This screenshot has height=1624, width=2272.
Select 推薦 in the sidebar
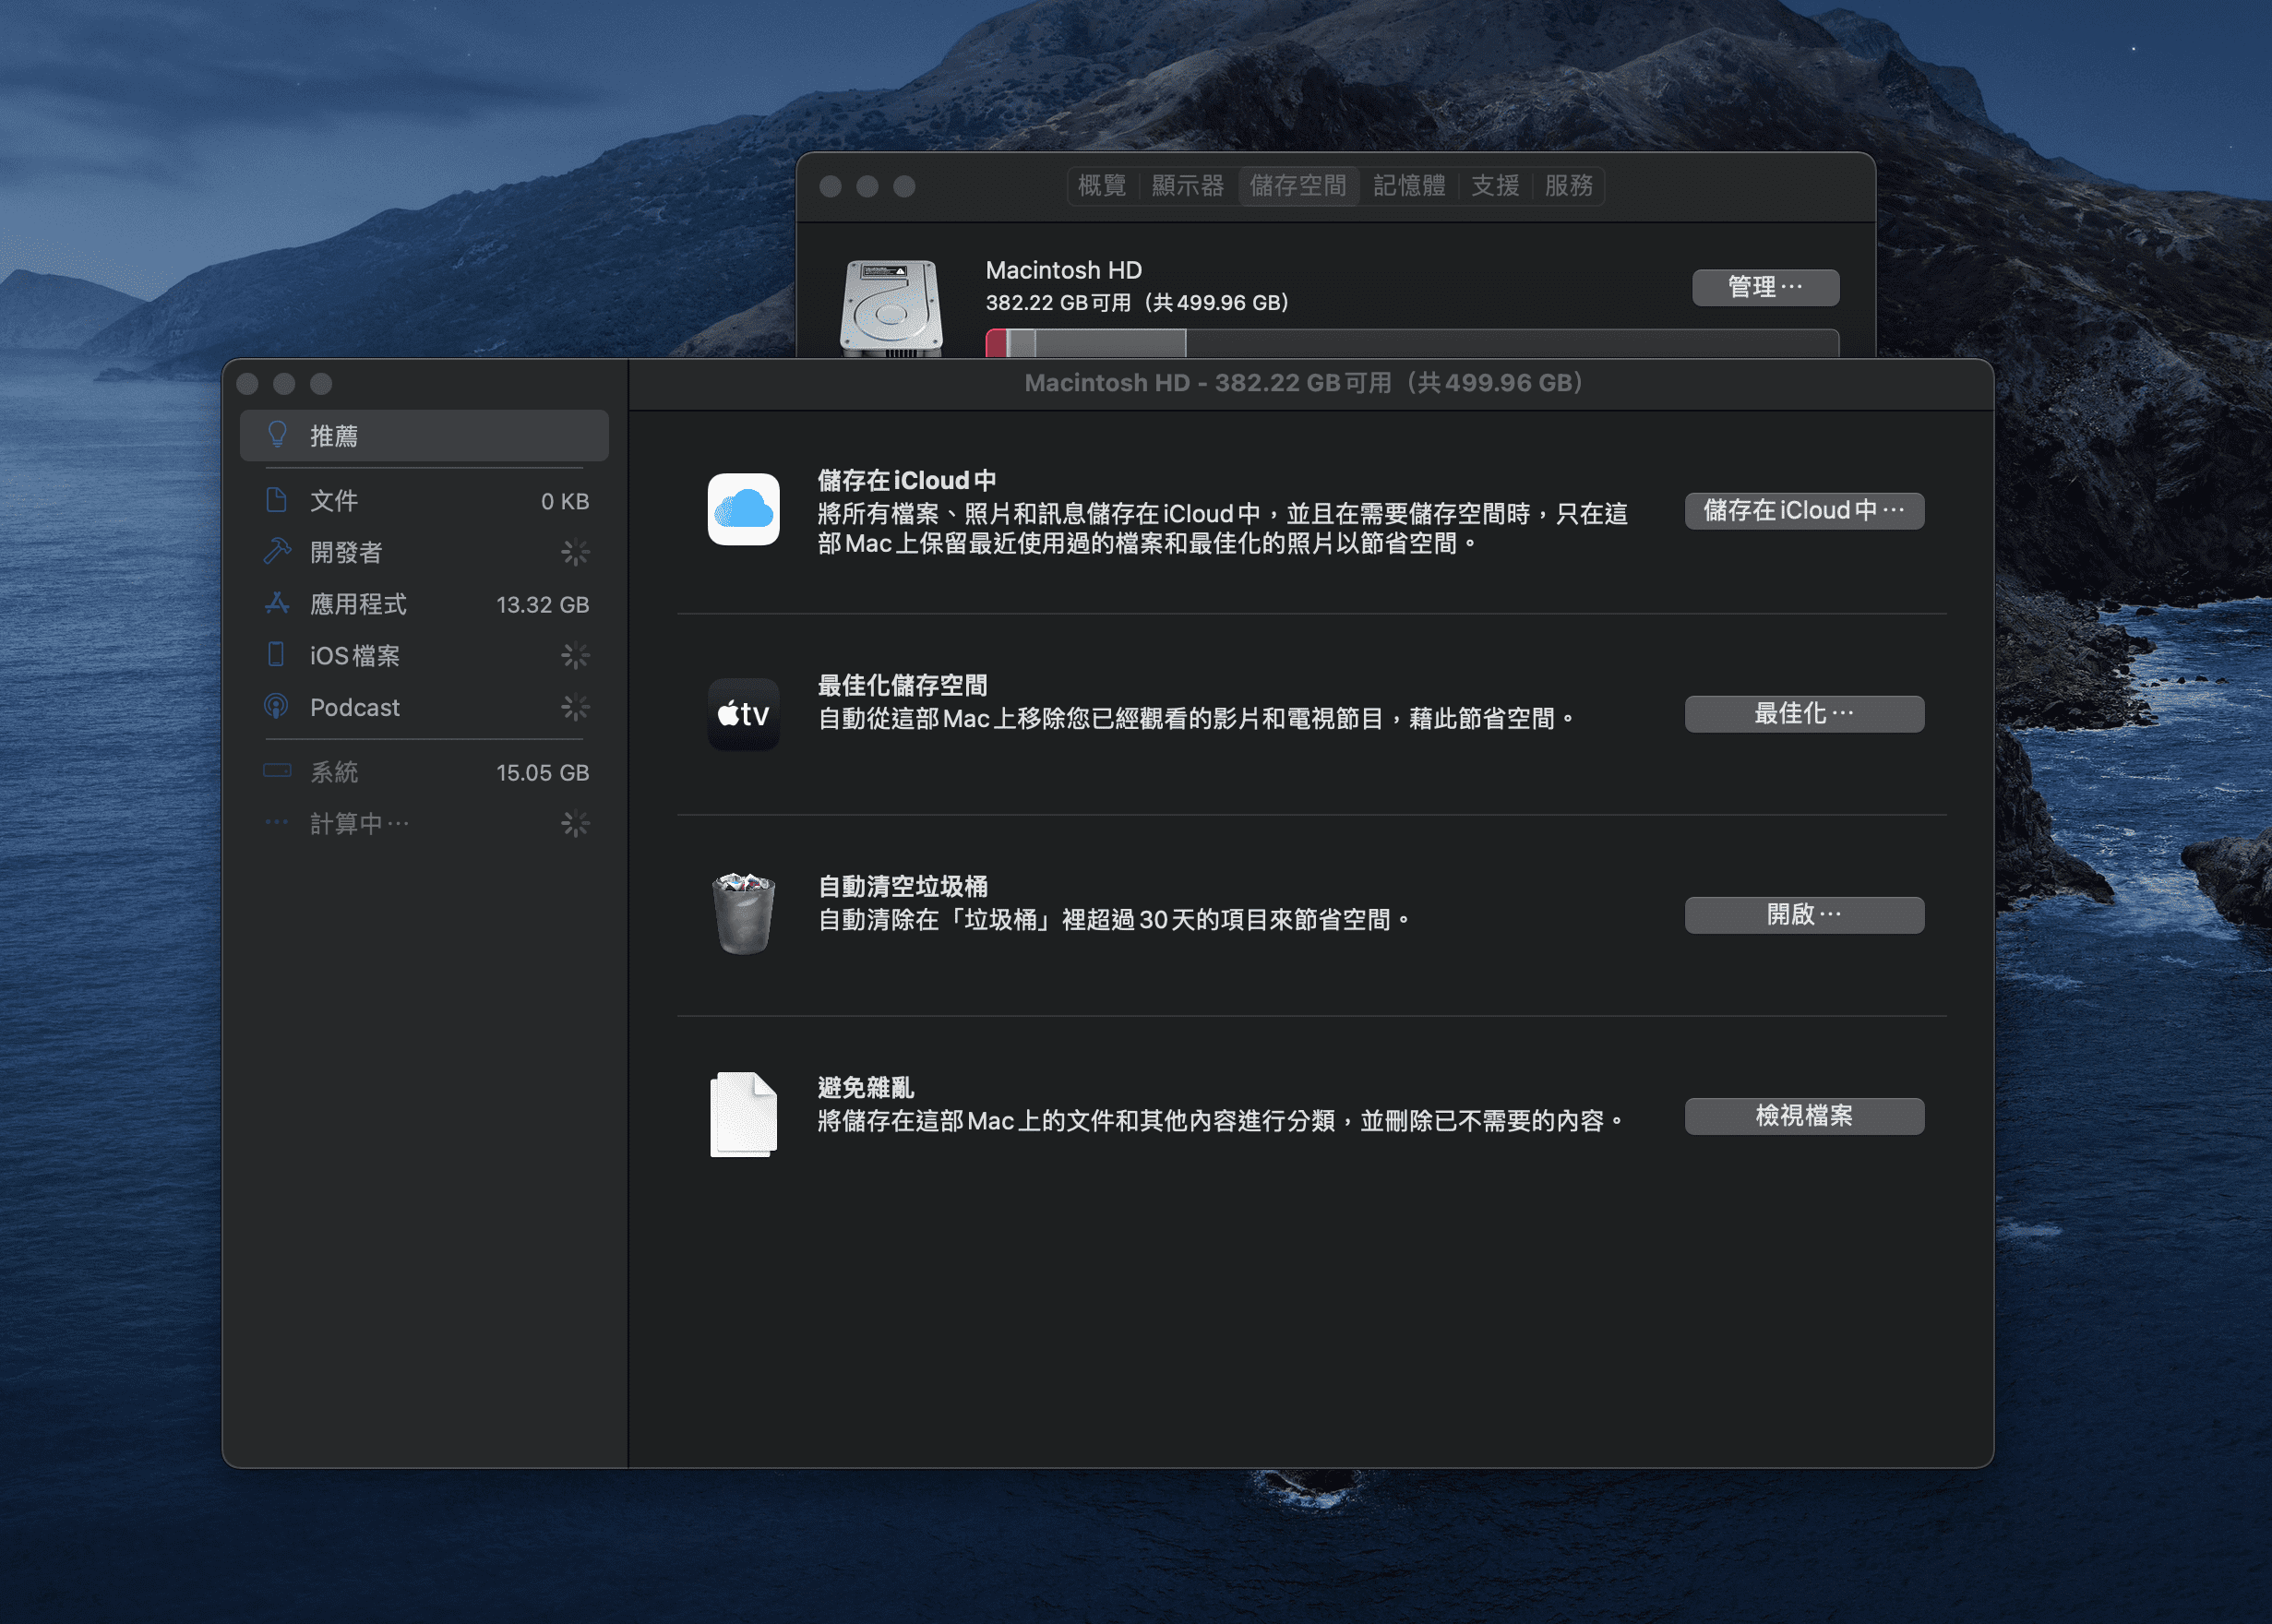click(x=424, y=435)
